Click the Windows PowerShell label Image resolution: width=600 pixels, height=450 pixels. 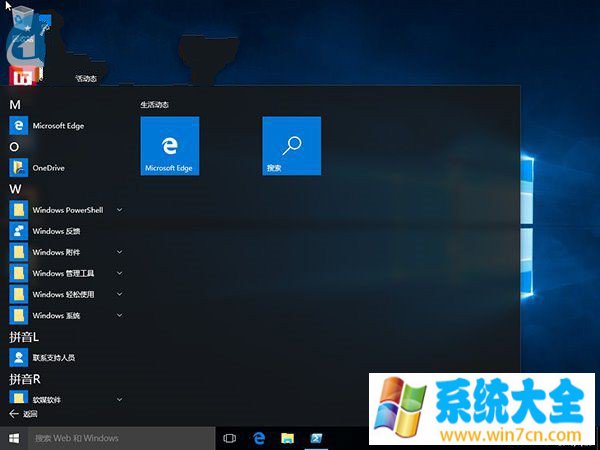click(68, 210)
